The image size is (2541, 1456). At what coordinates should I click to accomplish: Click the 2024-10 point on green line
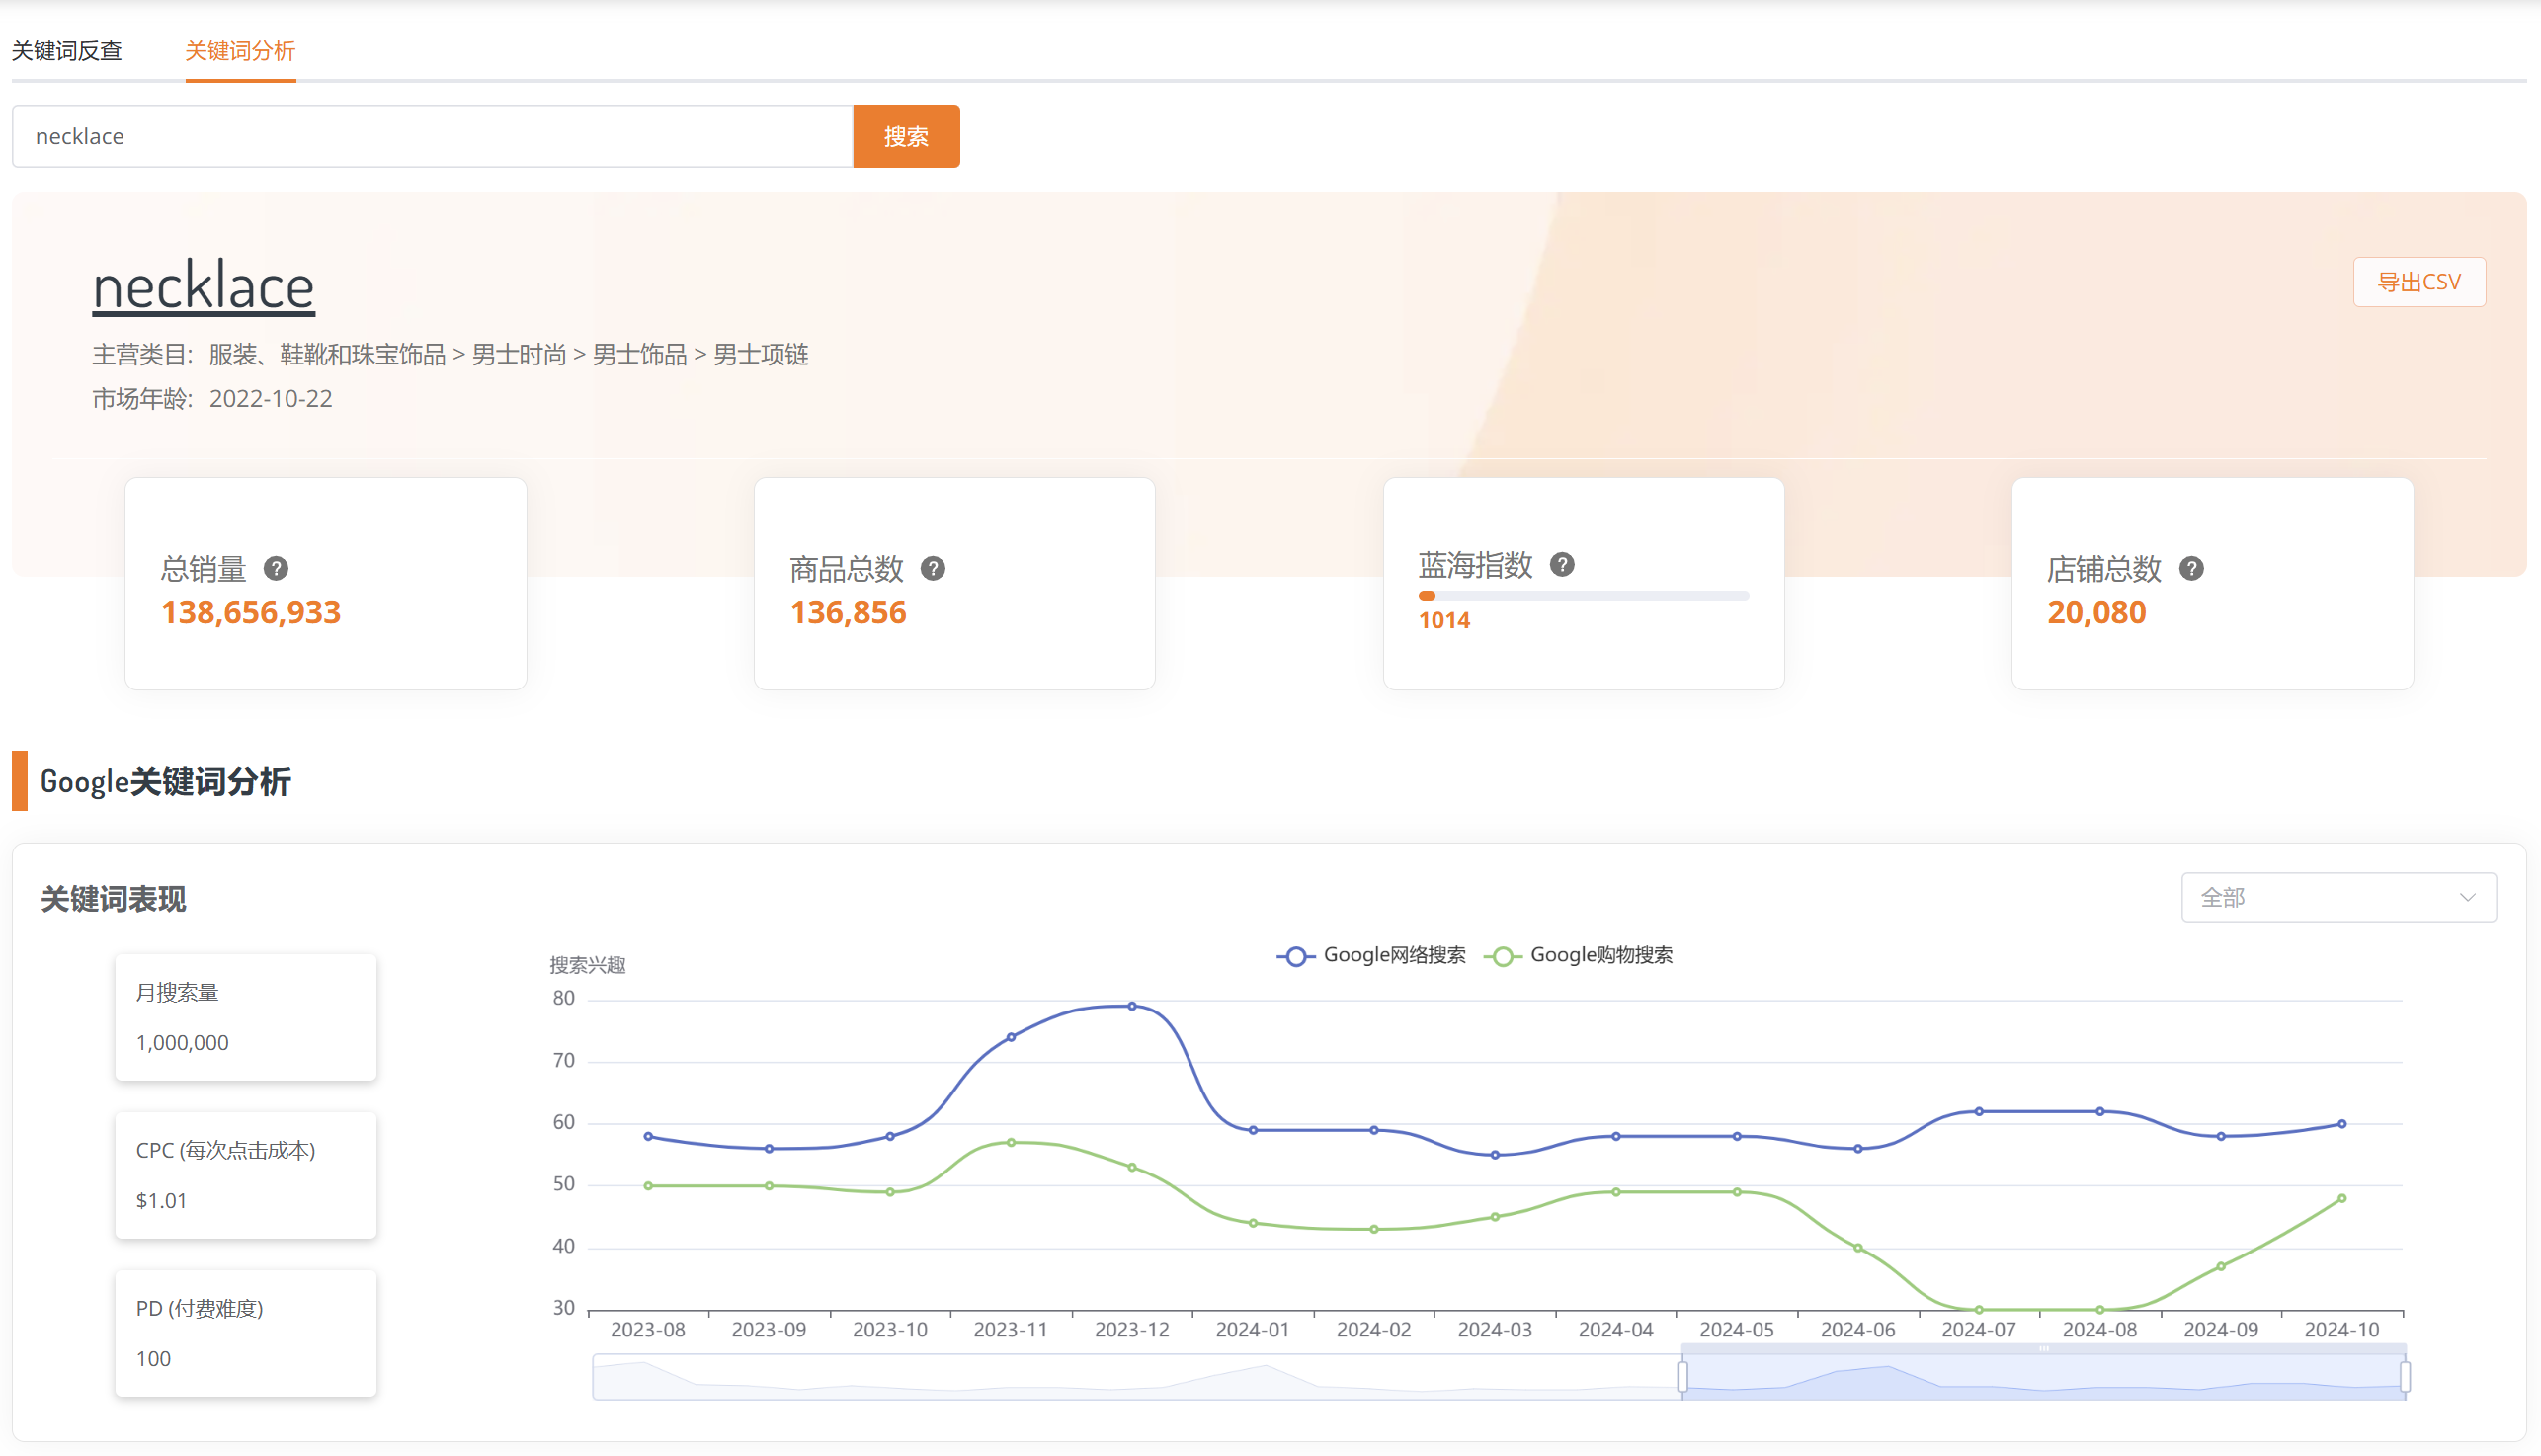point(2342,1198)
